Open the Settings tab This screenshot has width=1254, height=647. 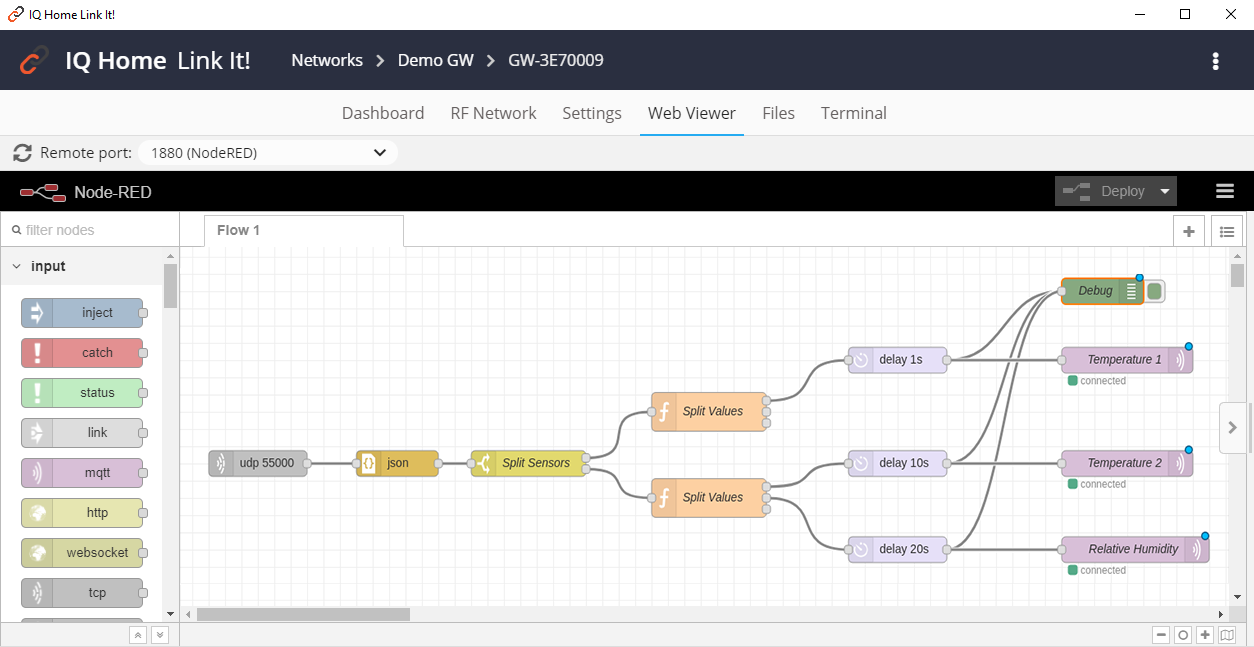tap(592, 113)
